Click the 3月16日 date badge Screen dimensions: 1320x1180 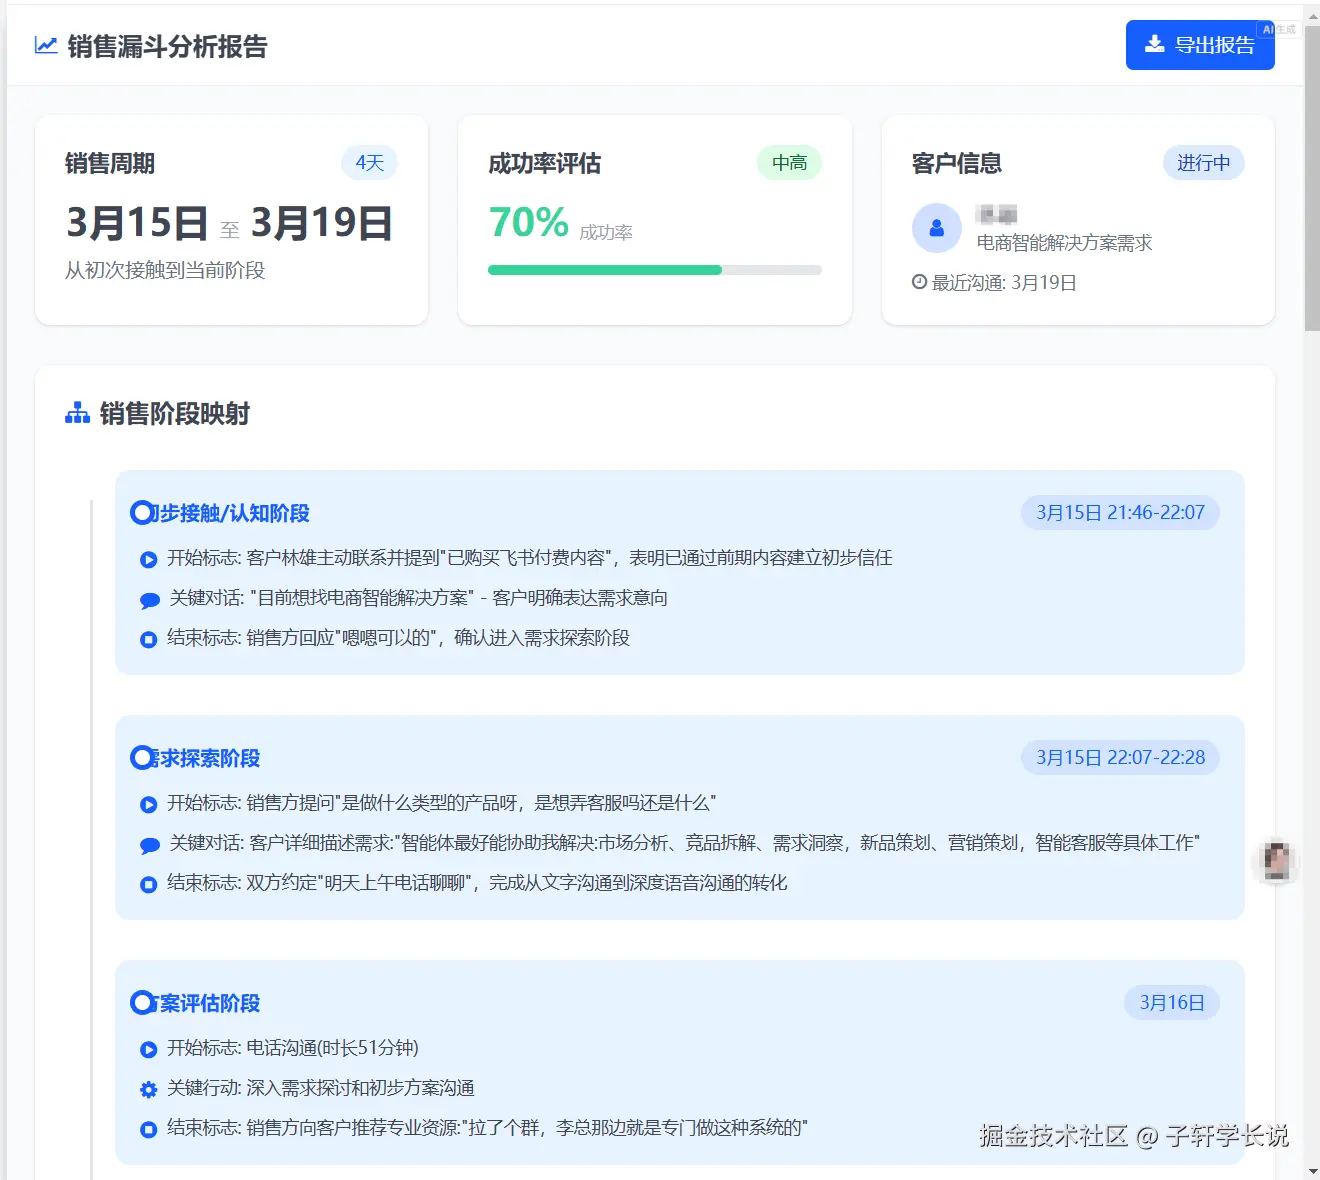point(1172,1003)
